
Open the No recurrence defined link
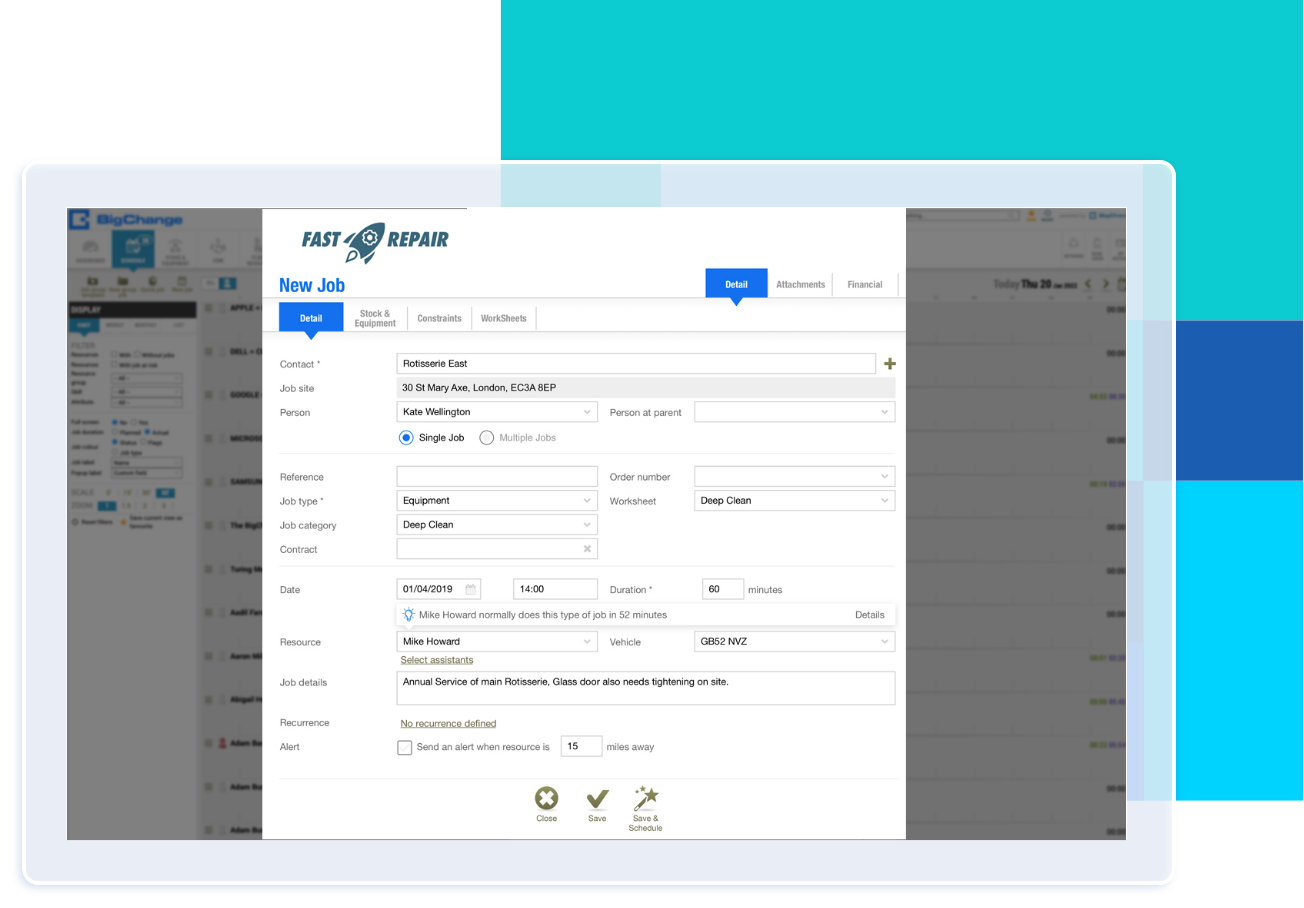tap(448, 723)
